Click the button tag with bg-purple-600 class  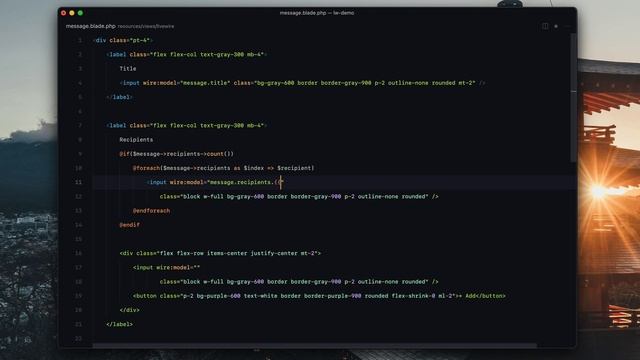pos(293,296)
